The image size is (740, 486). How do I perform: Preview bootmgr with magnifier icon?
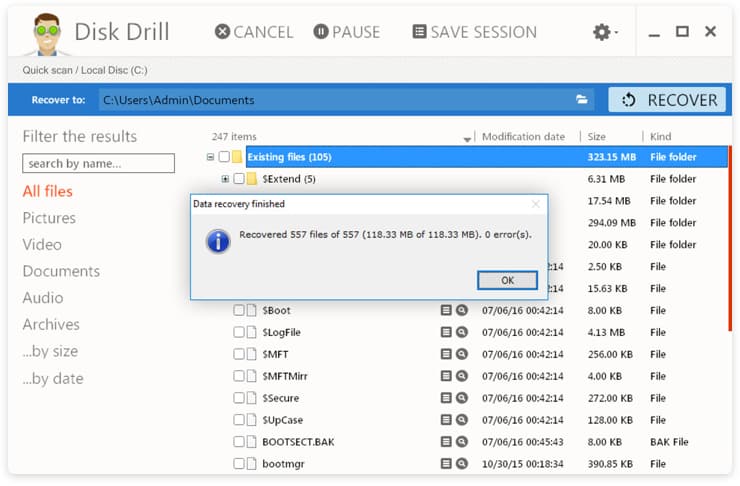click(462, 463)
